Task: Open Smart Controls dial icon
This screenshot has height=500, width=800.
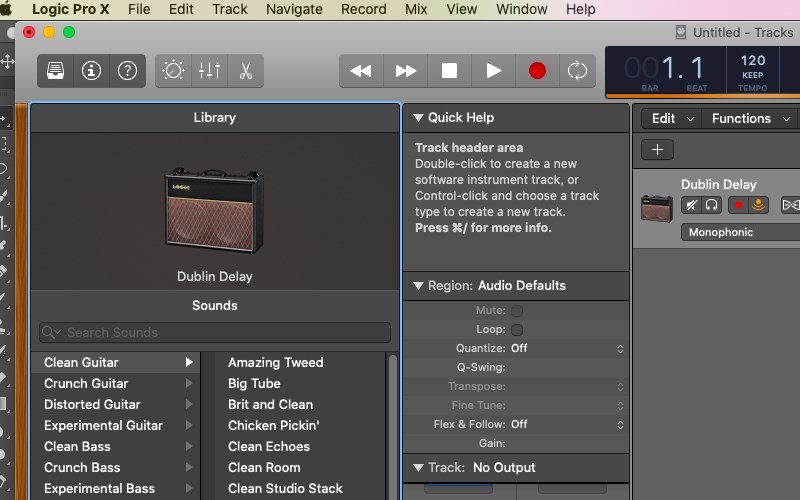Action: pyautogui.click(x=173, y=71)
